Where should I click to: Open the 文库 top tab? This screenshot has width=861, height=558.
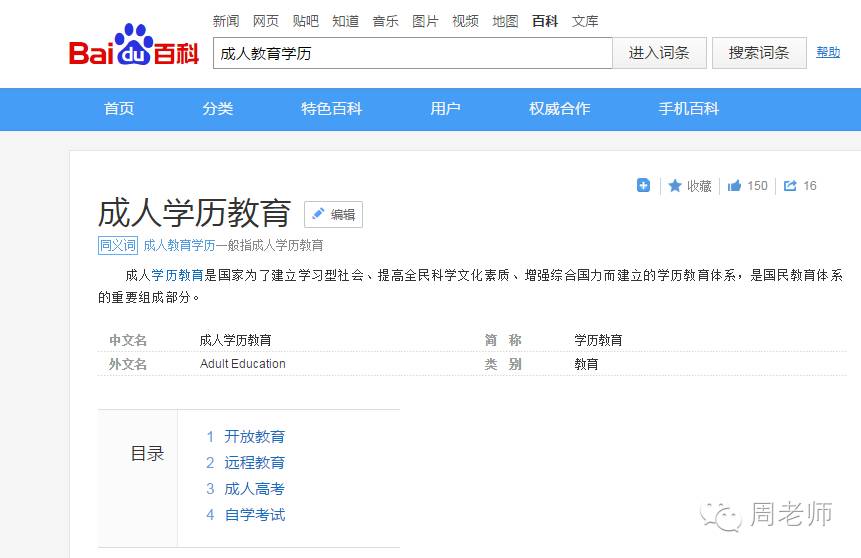(585, 21)
